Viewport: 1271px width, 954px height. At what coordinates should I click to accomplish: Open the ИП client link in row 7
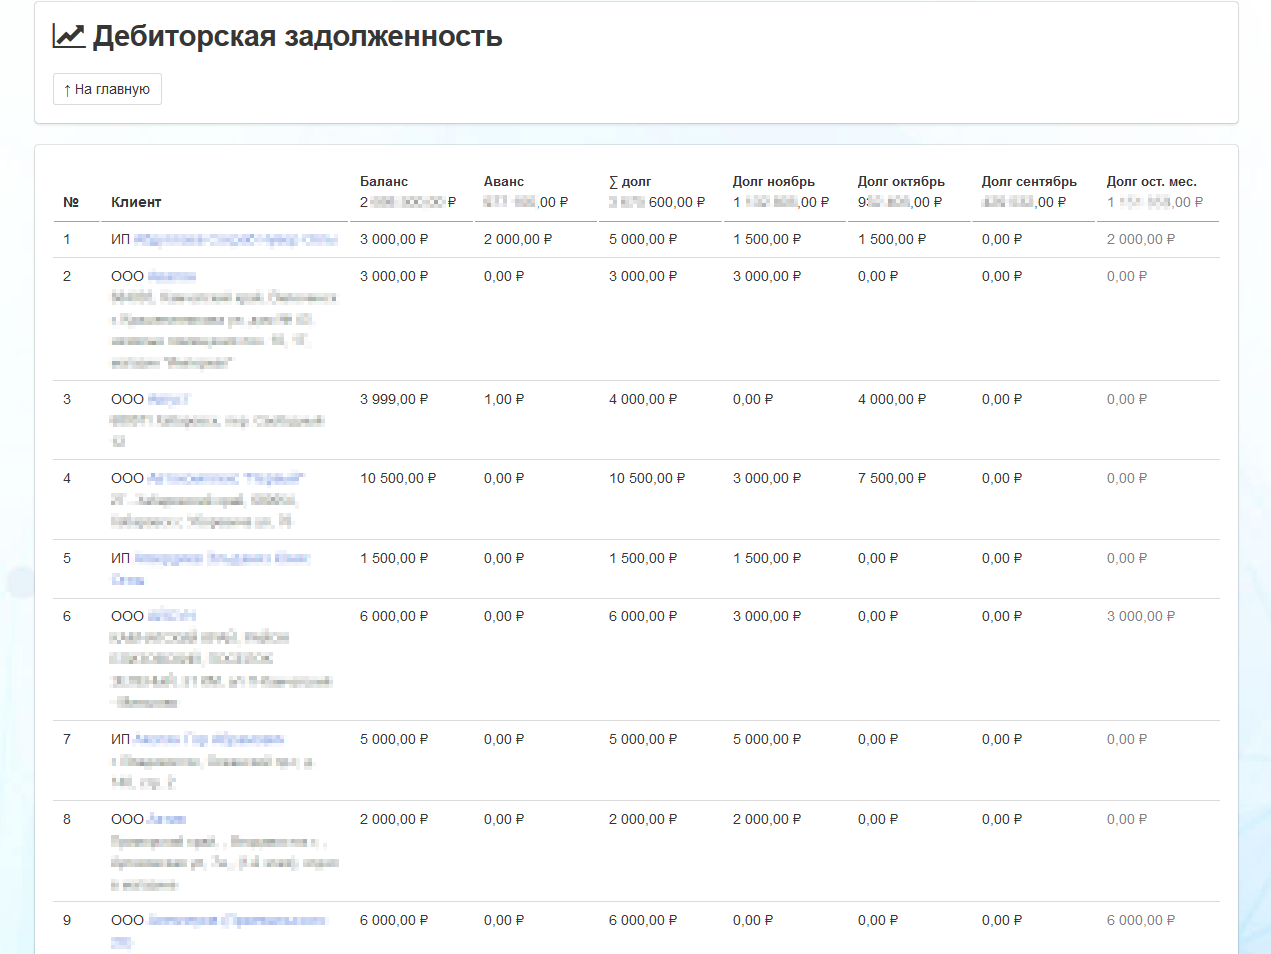pos(208,740)
